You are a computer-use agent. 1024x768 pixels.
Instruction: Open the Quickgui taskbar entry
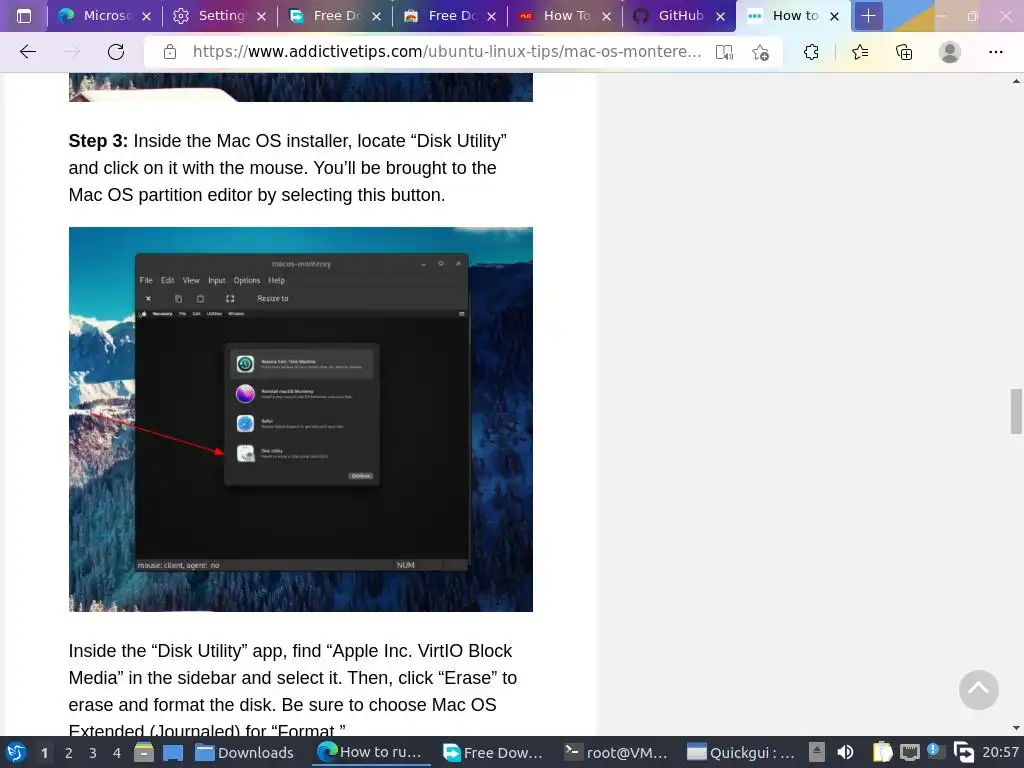pos(741,752)
